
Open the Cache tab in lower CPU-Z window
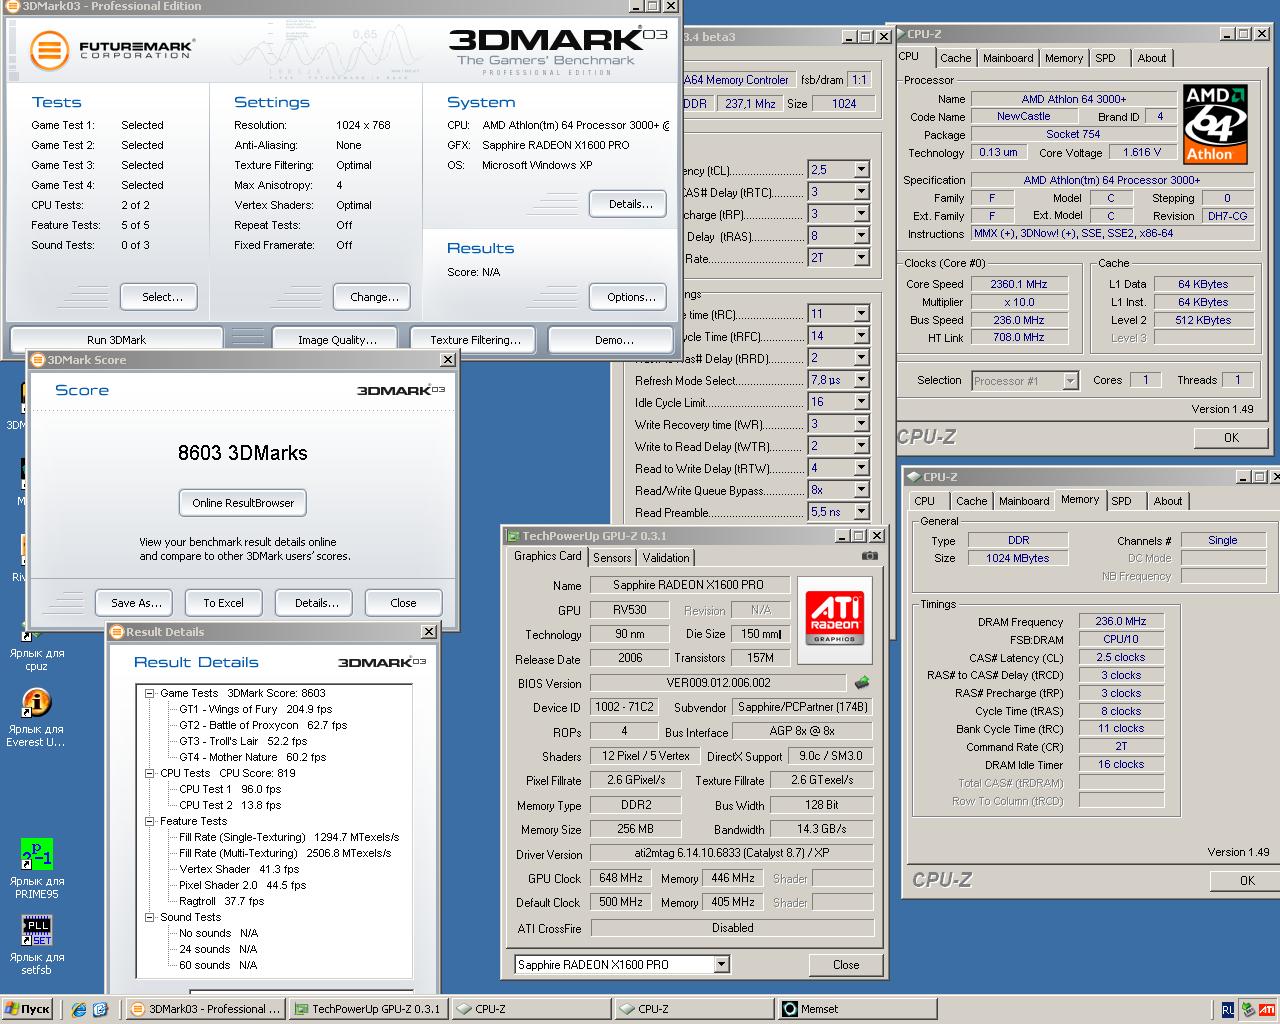coord(971,501)
